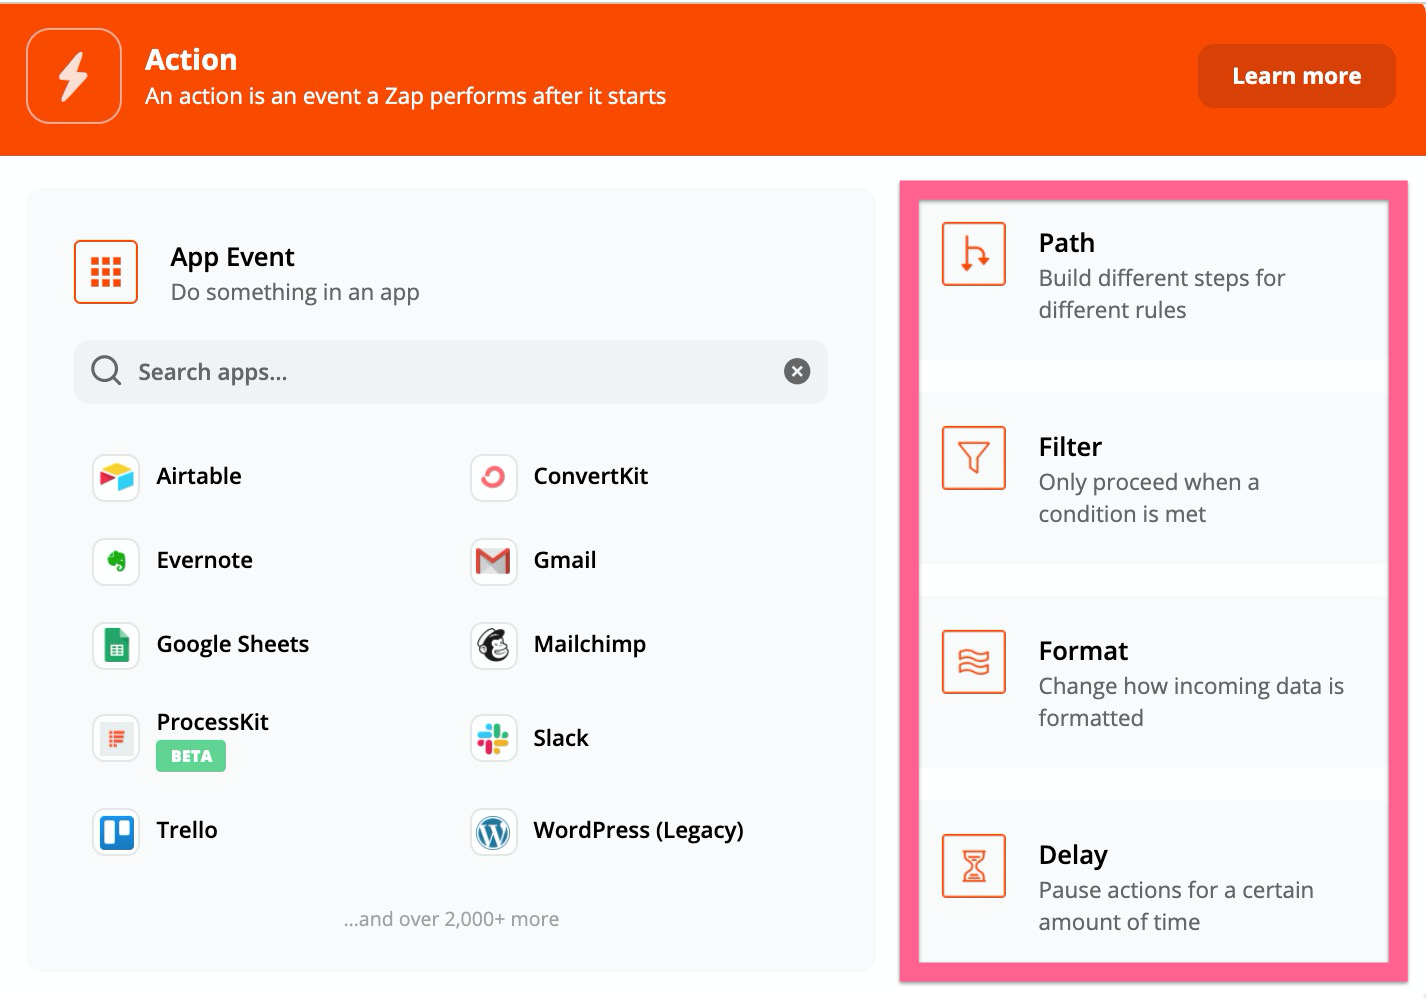Screen dimensions: 1426x998
Task: Click 'Build different steps for different rules' description
Action: pos(1162,294)
